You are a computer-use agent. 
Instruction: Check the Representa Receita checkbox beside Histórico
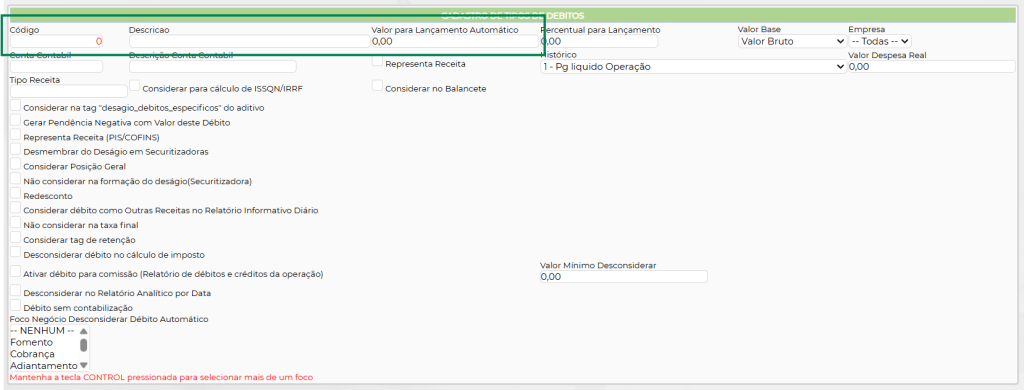[x=377, y=61]
